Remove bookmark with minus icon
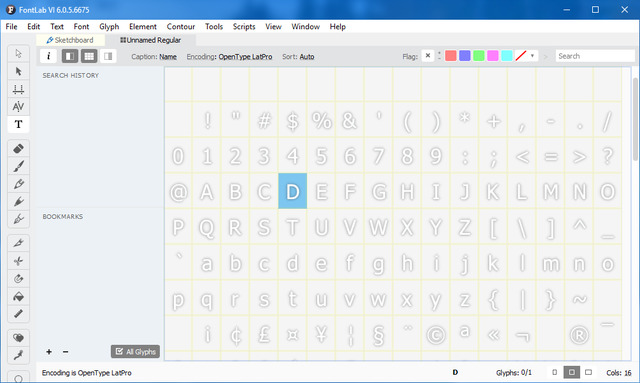 click(x=65, y=352)
